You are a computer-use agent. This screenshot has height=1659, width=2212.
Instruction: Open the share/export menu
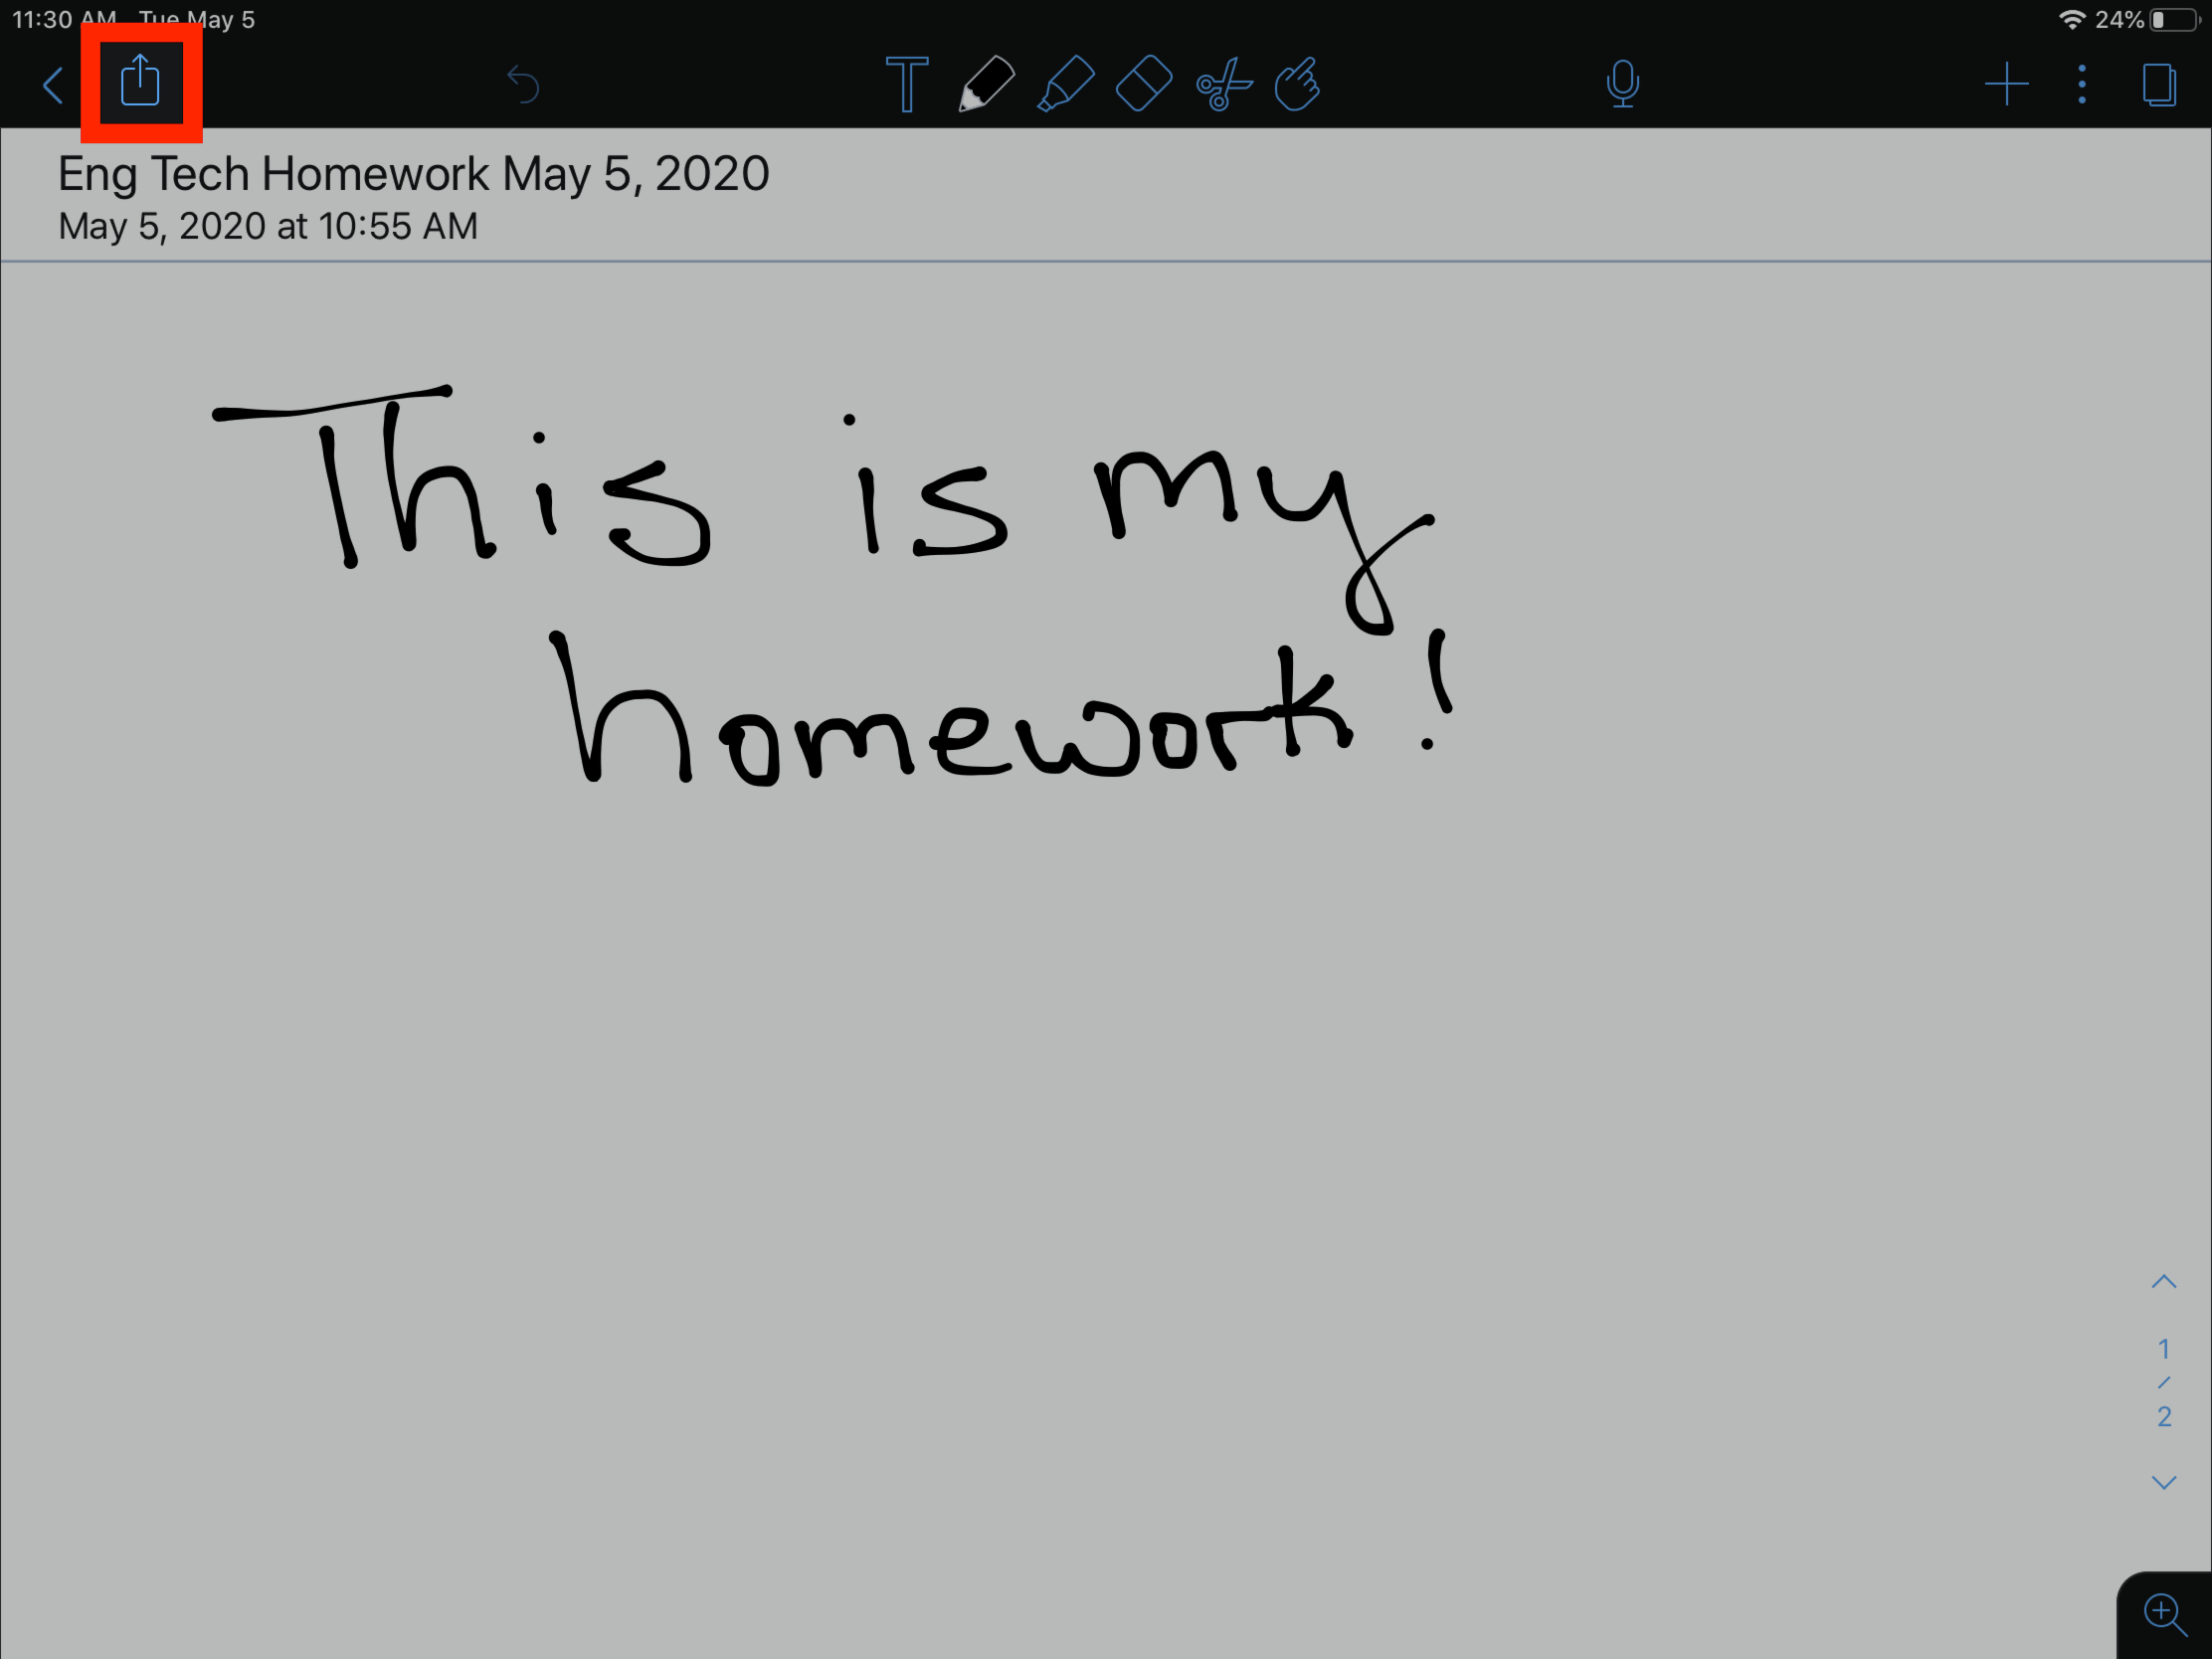[x=140, y=81]
